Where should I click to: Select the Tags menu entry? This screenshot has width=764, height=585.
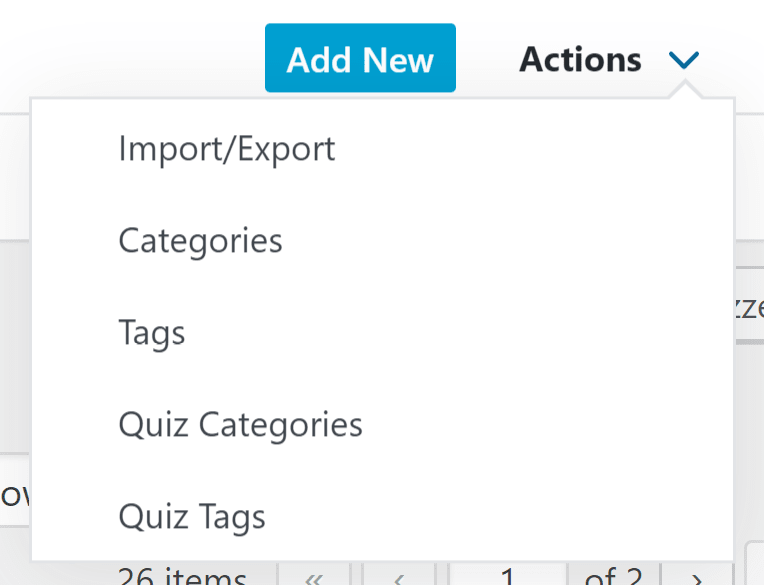(x=152, y=333)
